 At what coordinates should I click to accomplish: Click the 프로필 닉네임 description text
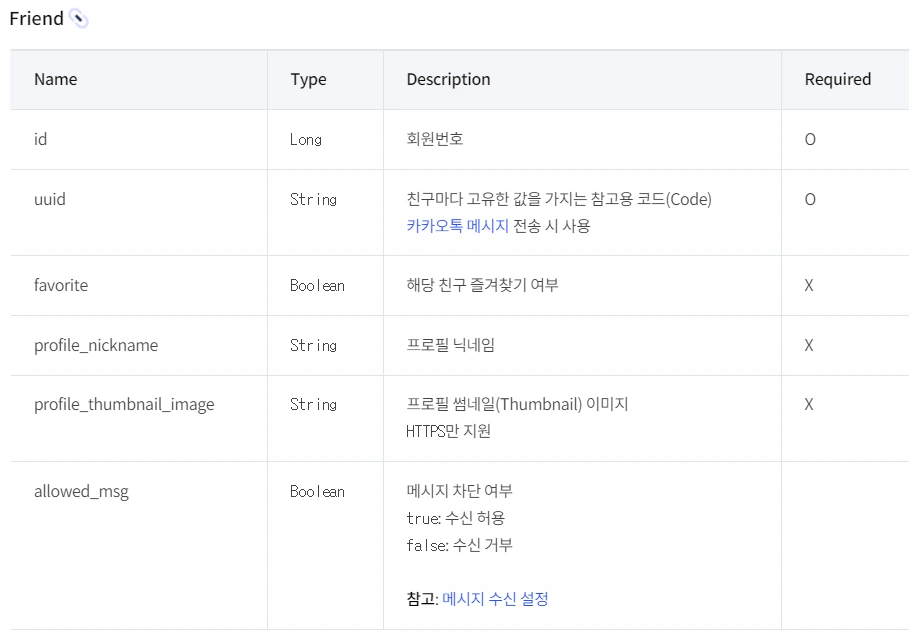450,346
